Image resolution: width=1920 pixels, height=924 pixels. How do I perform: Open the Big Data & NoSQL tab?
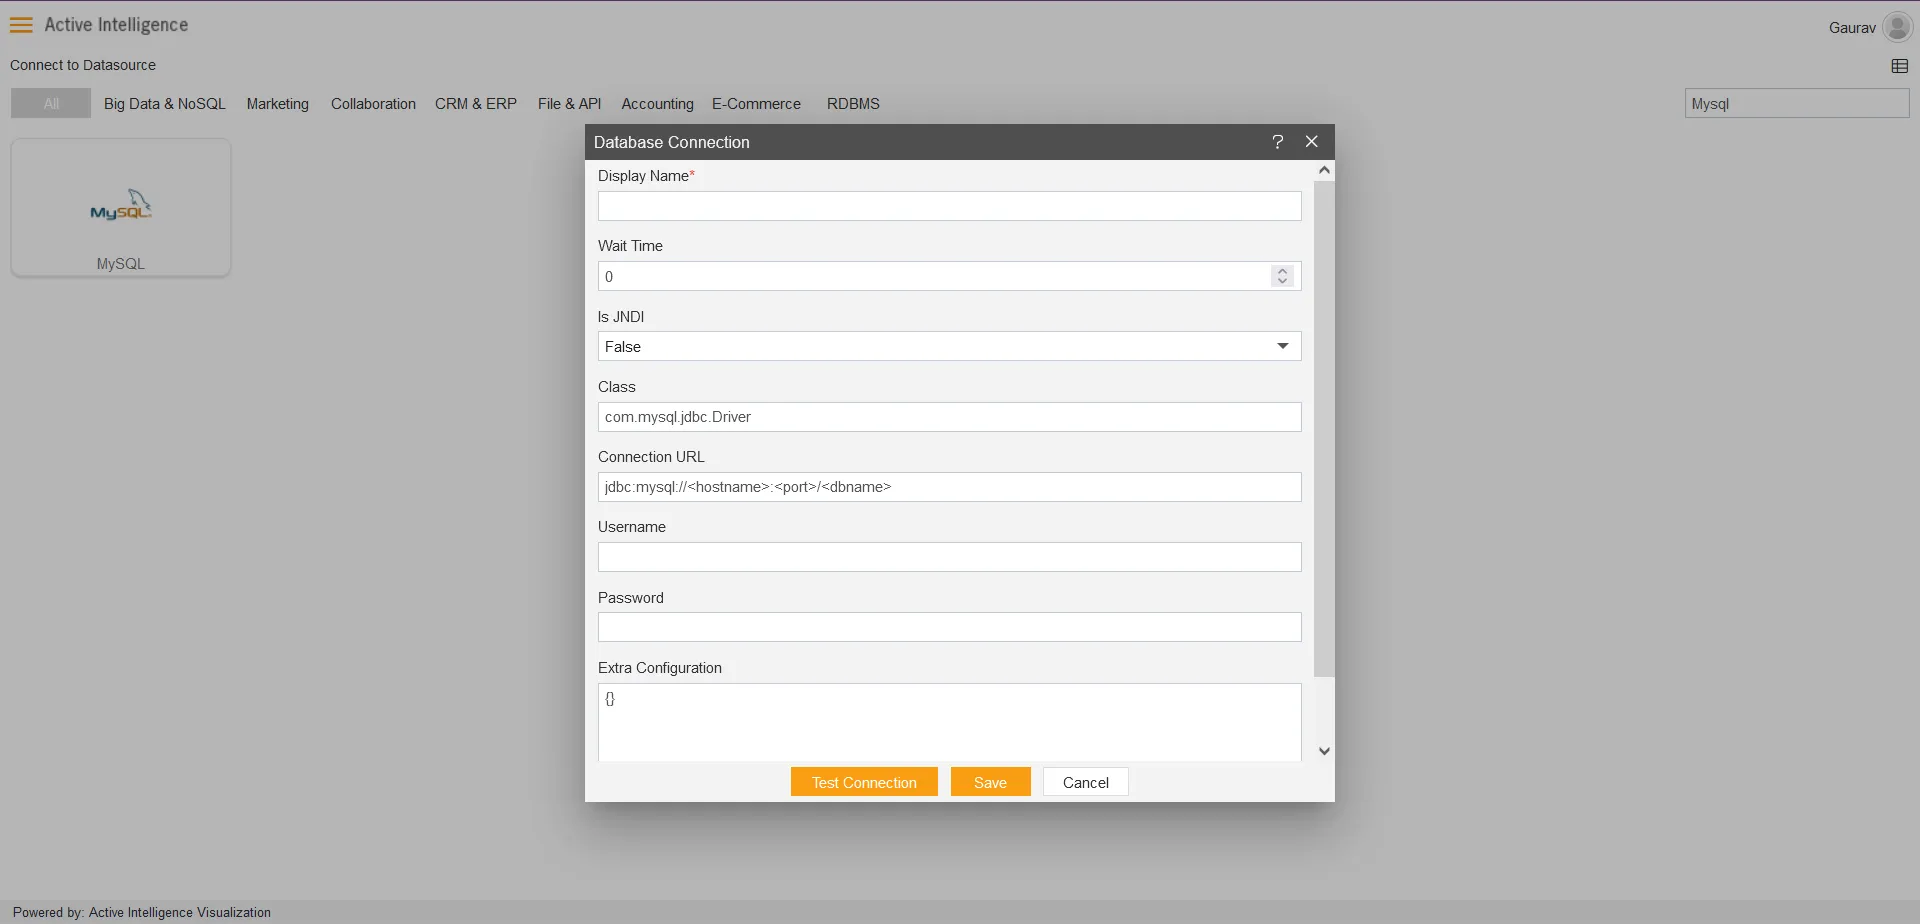pos(165,104)
